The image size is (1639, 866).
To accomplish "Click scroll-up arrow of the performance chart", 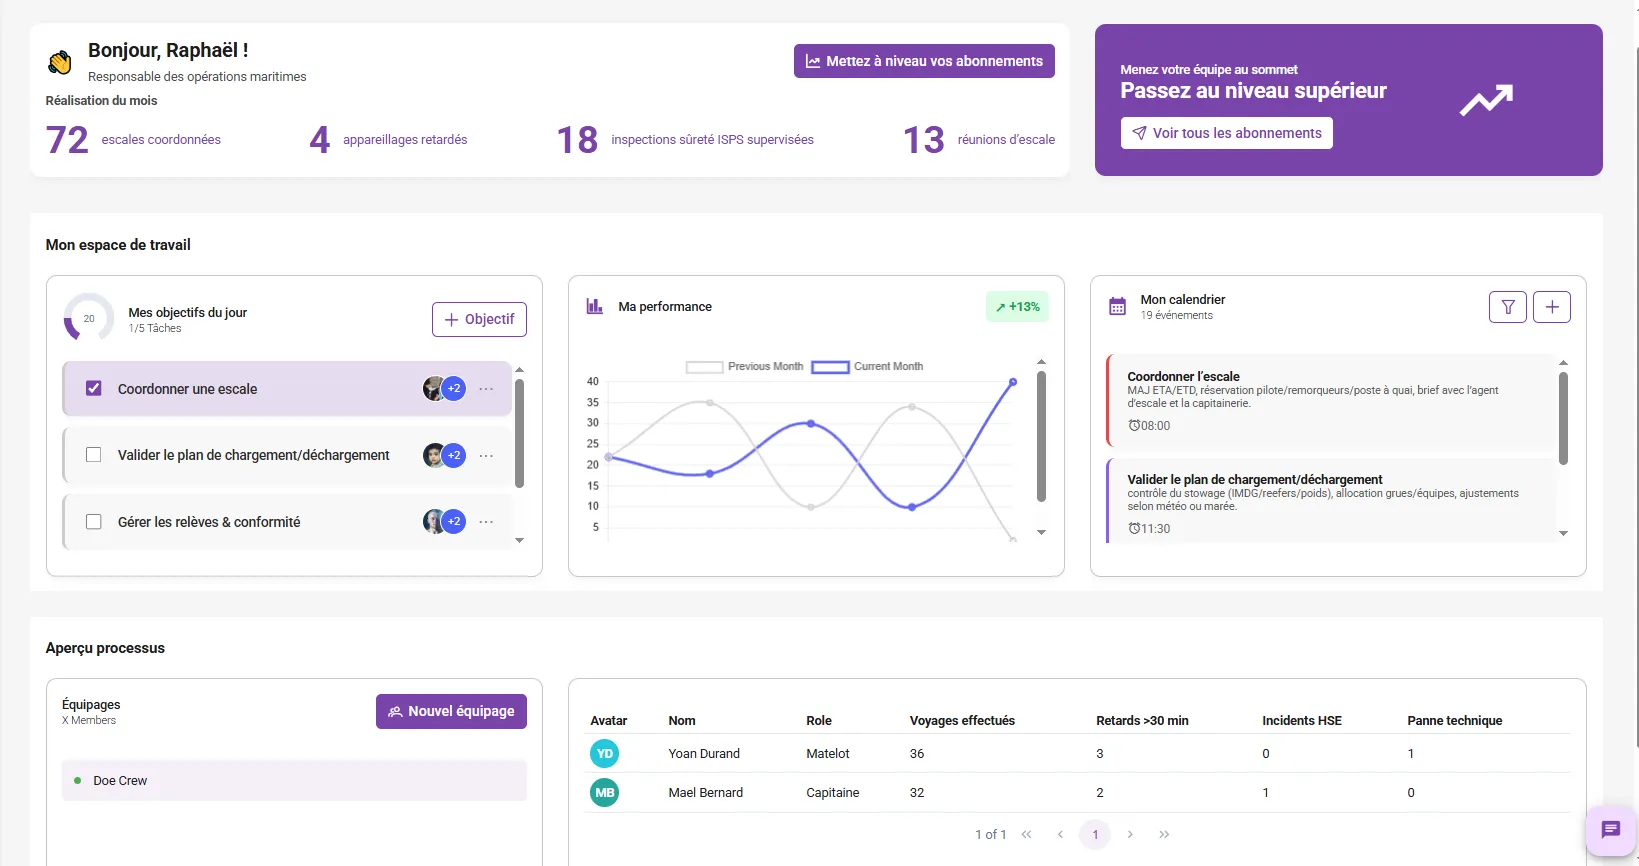I will 1041,362.
